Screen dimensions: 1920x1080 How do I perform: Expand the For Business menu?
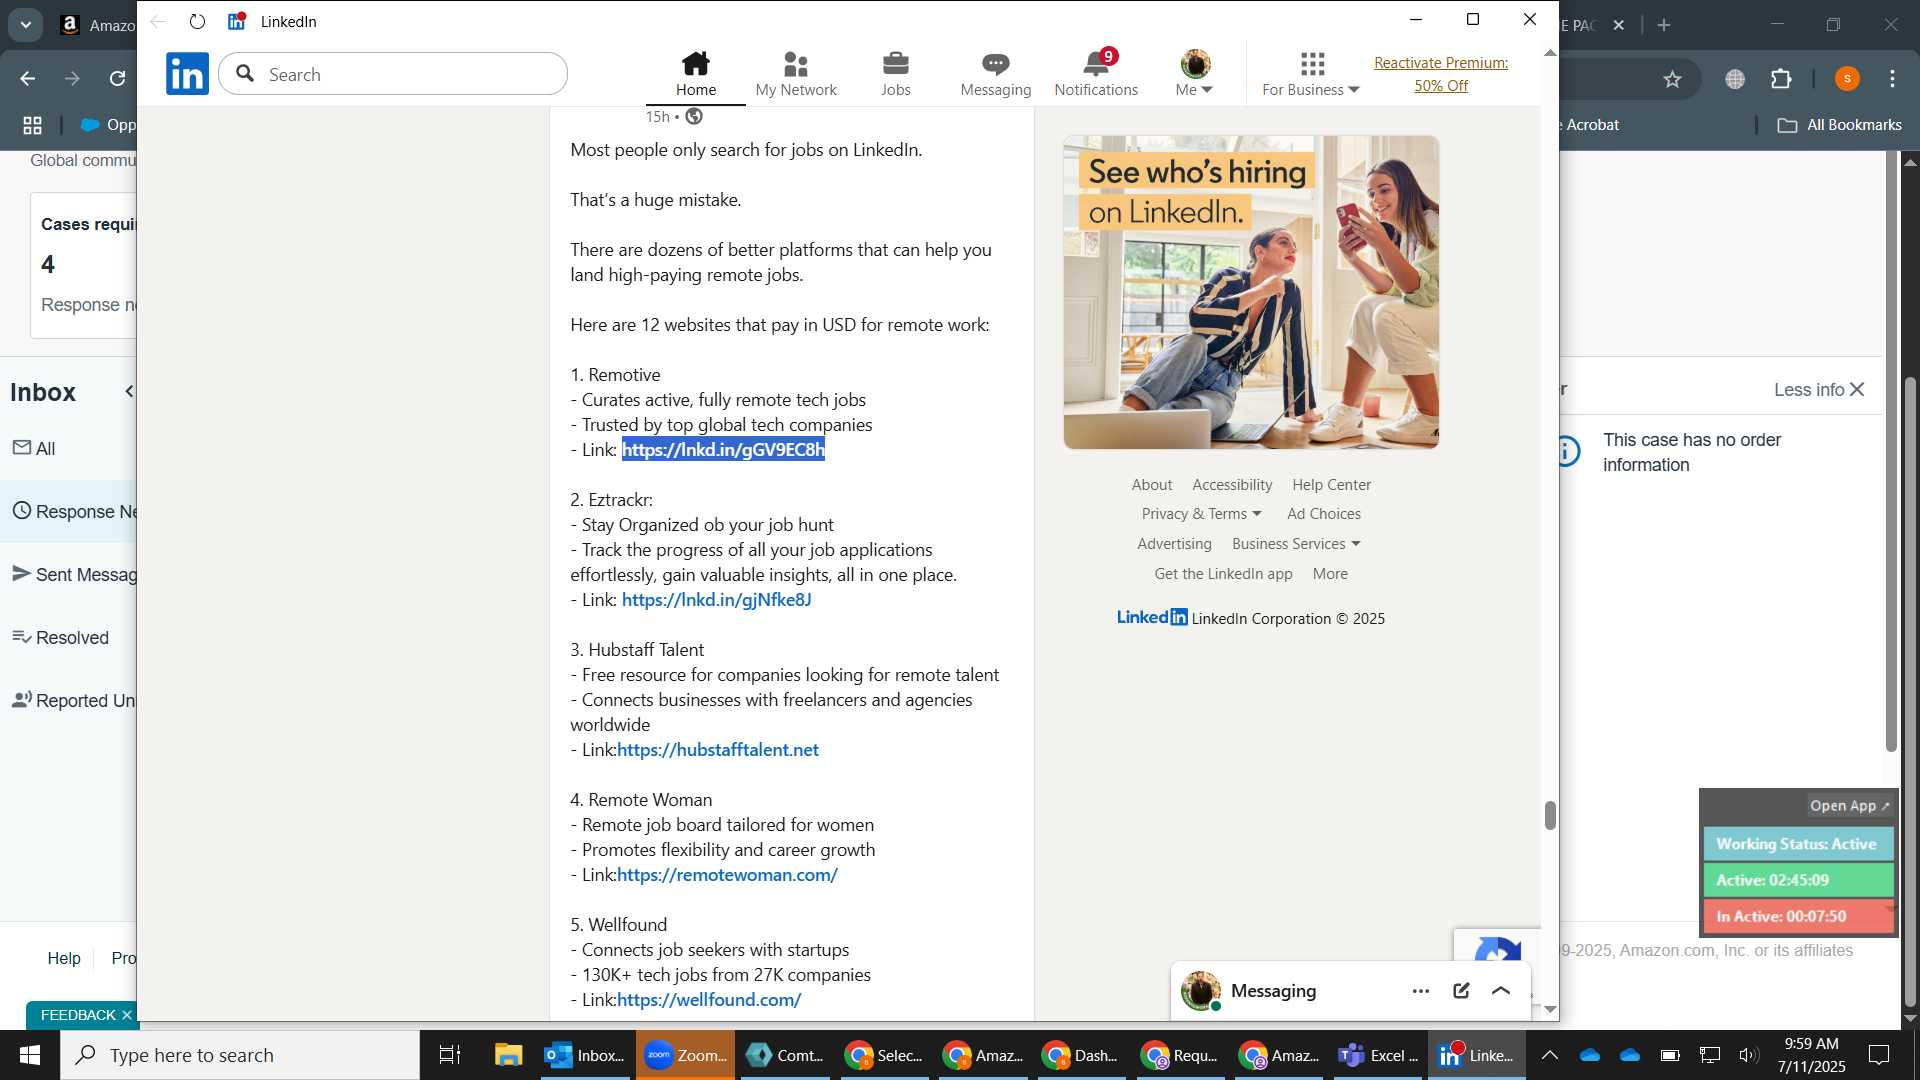click(1311, 74)
